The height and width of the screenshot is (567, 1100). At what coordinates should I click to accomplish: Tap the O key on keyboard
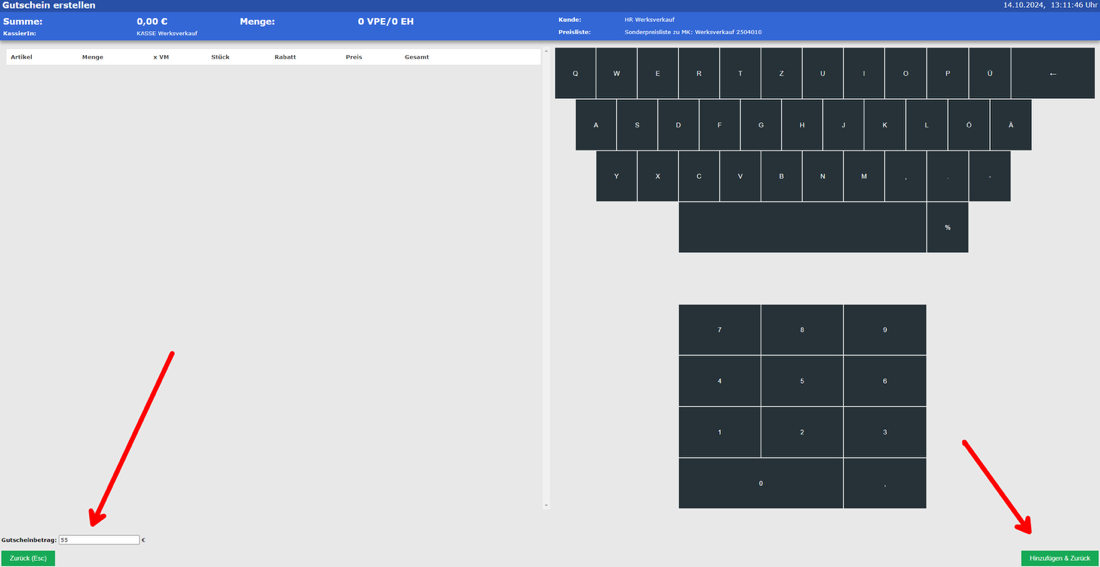coord(906,73)
